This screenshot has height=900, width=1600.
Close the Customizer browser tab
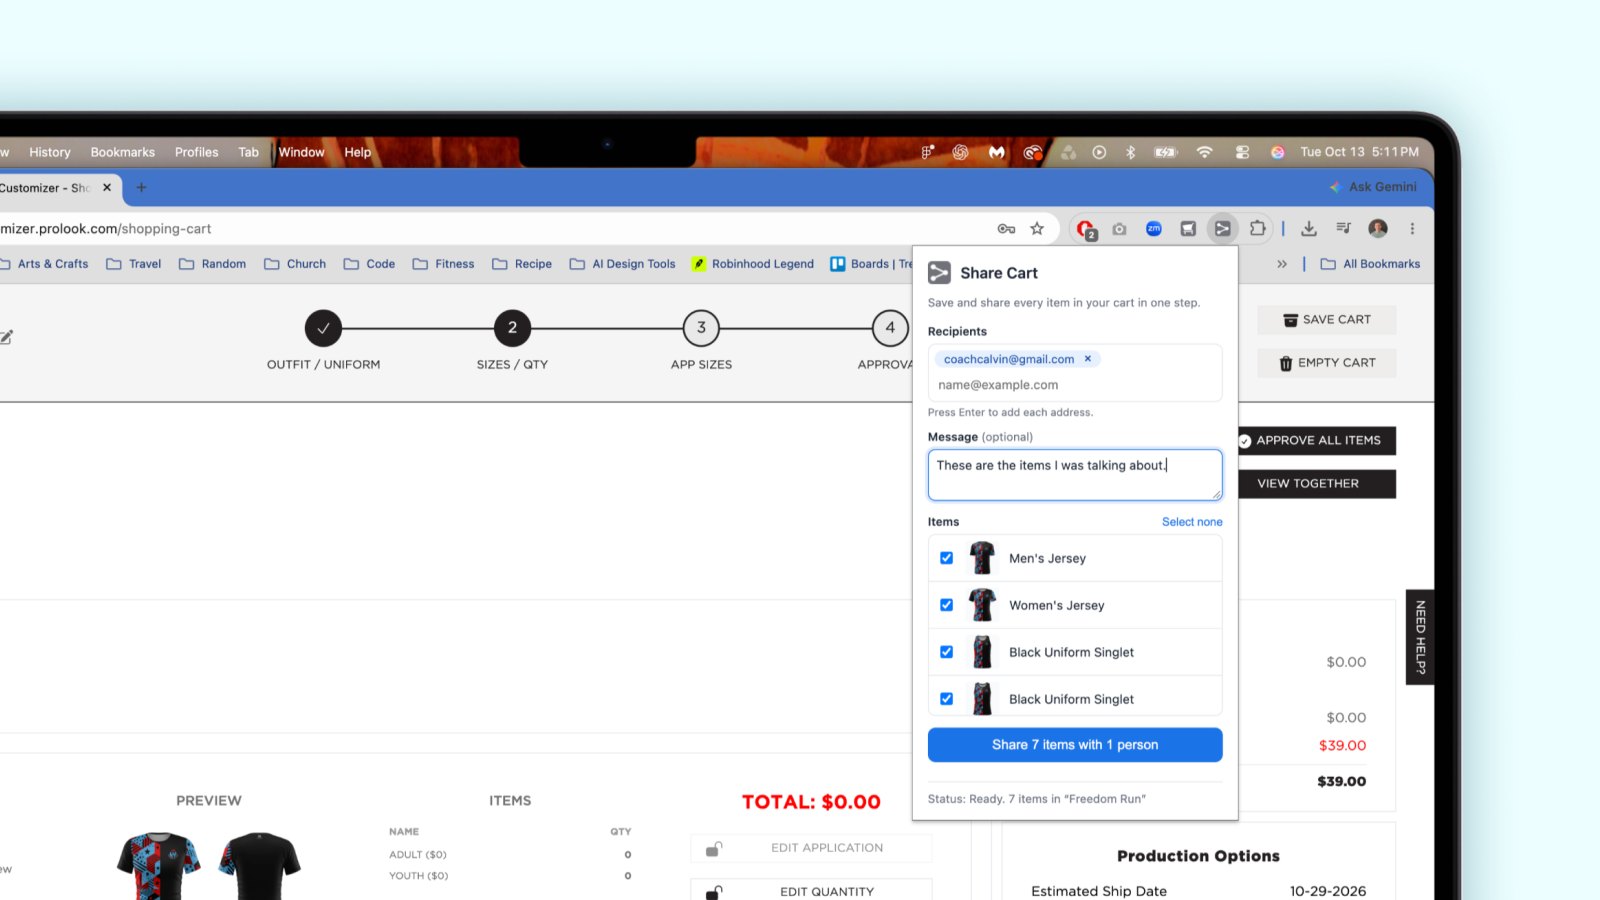click(107, 188)
